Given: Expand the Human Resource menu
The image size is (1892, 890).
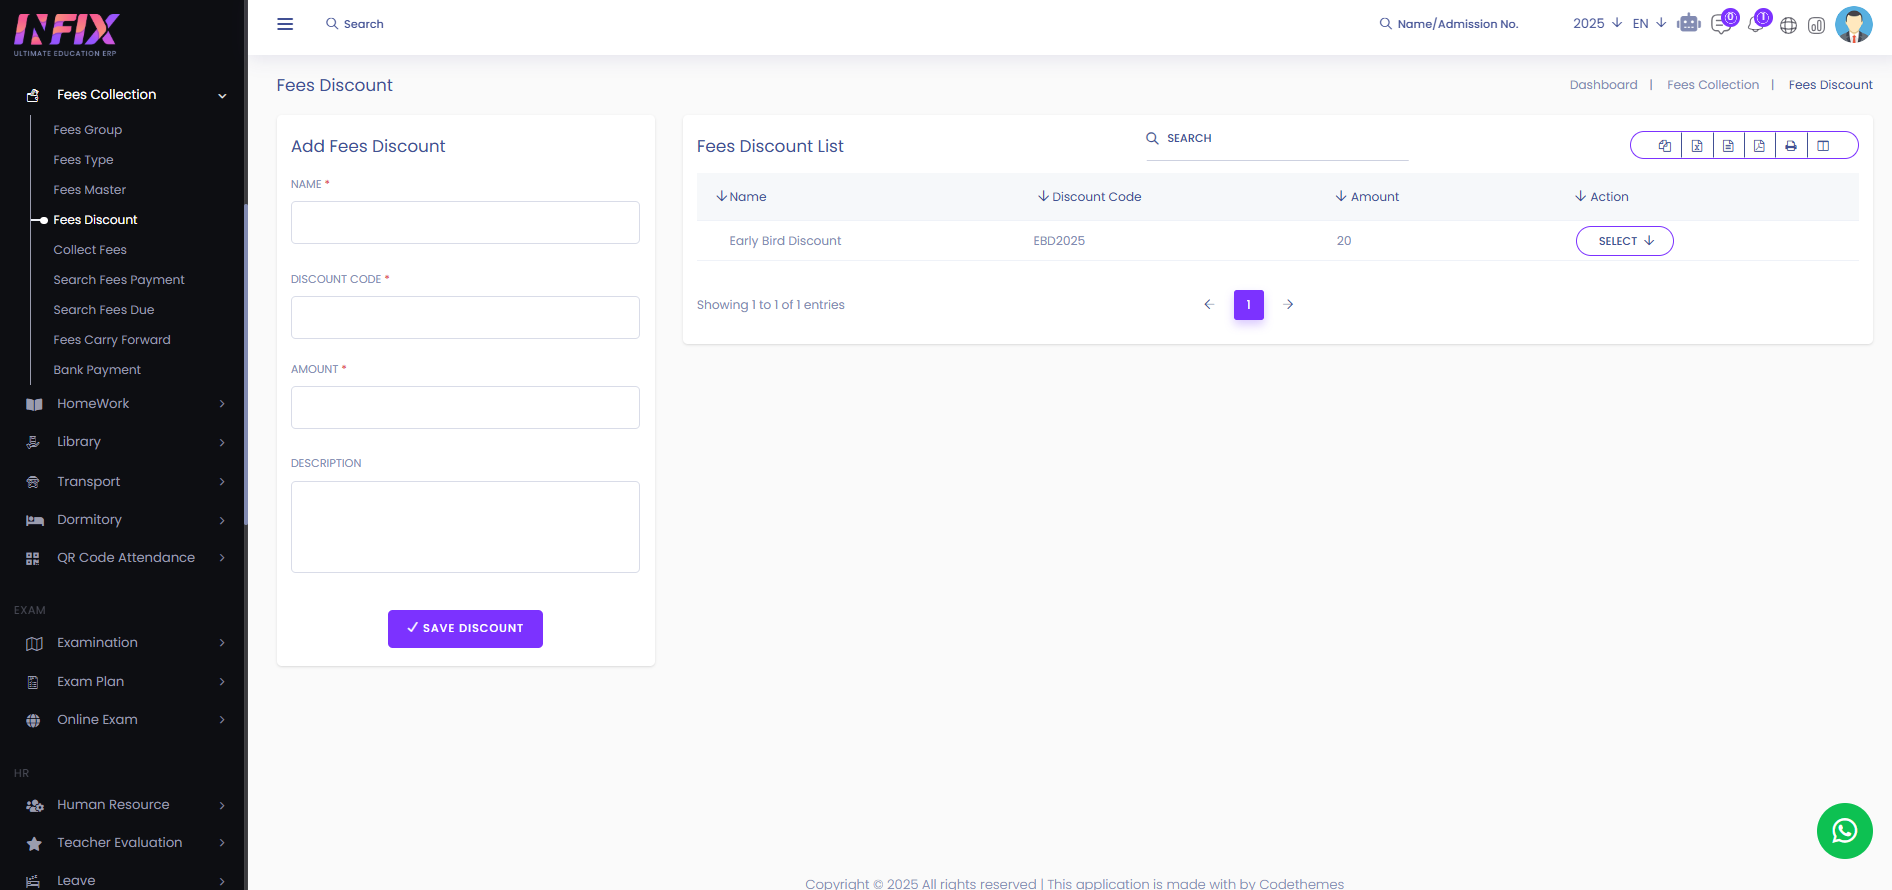Looking at the screenshot, I should click(126, 805).
